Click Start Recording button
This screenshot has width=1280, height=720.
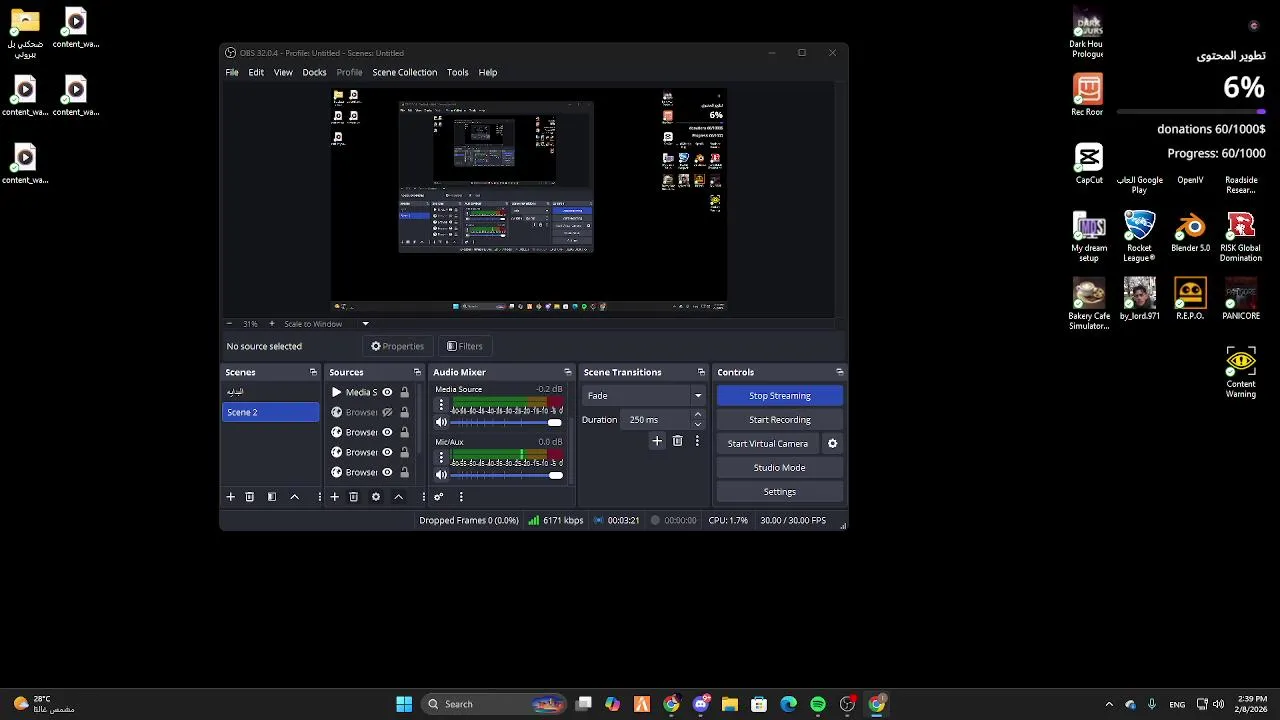coord(780,420)
